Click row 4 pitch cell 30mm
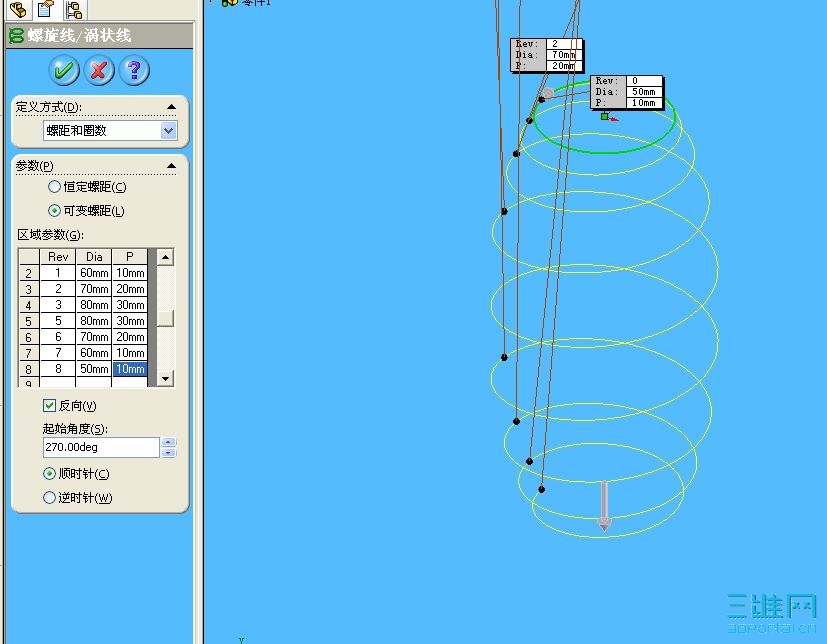Screen dimensions: 827x644 tap(130, 305)
